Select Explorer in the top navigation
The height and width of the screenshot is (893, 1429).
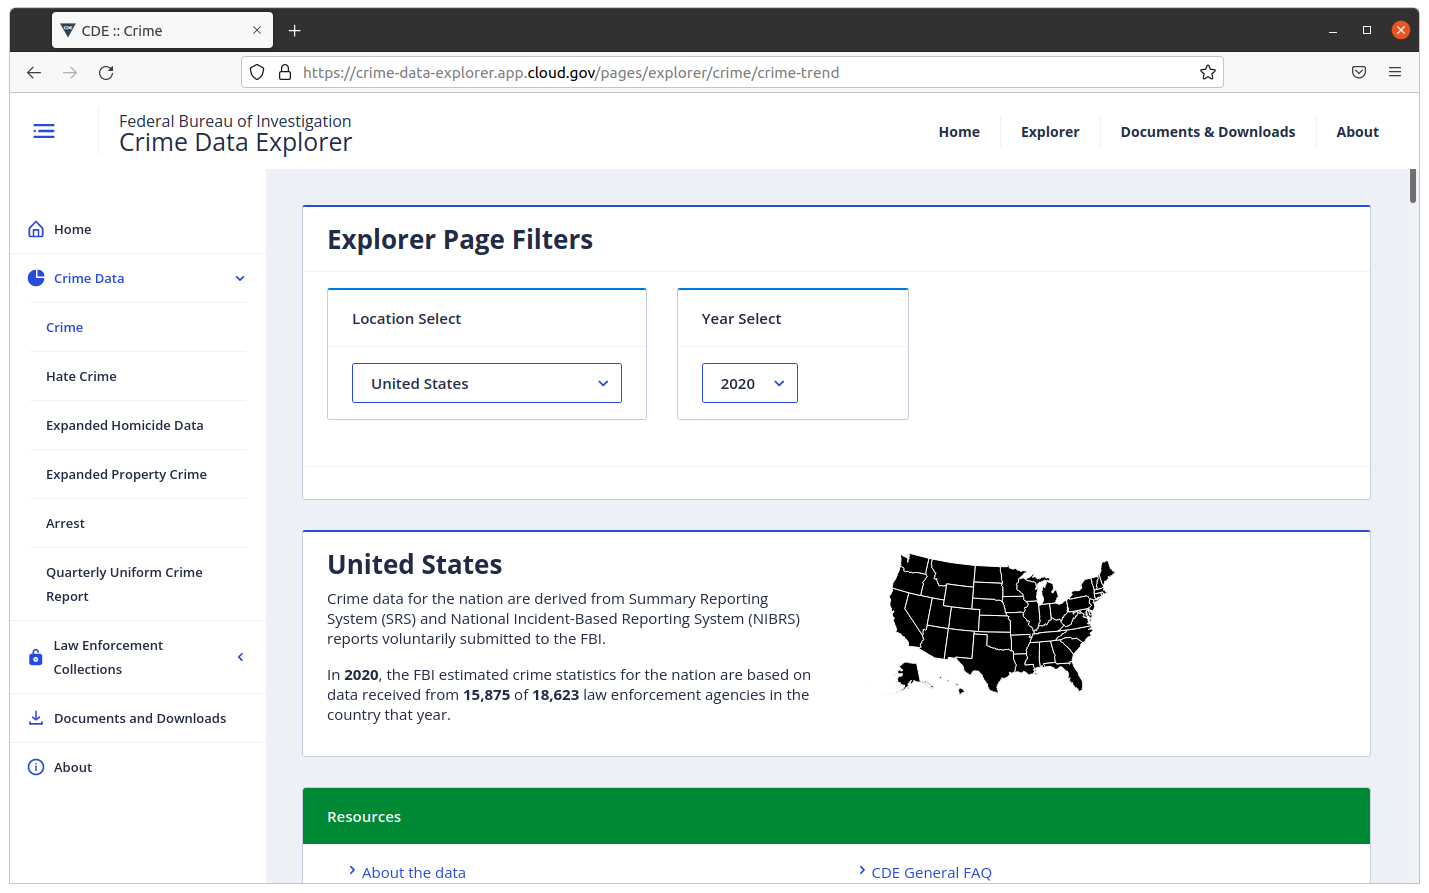point(1050,132)
